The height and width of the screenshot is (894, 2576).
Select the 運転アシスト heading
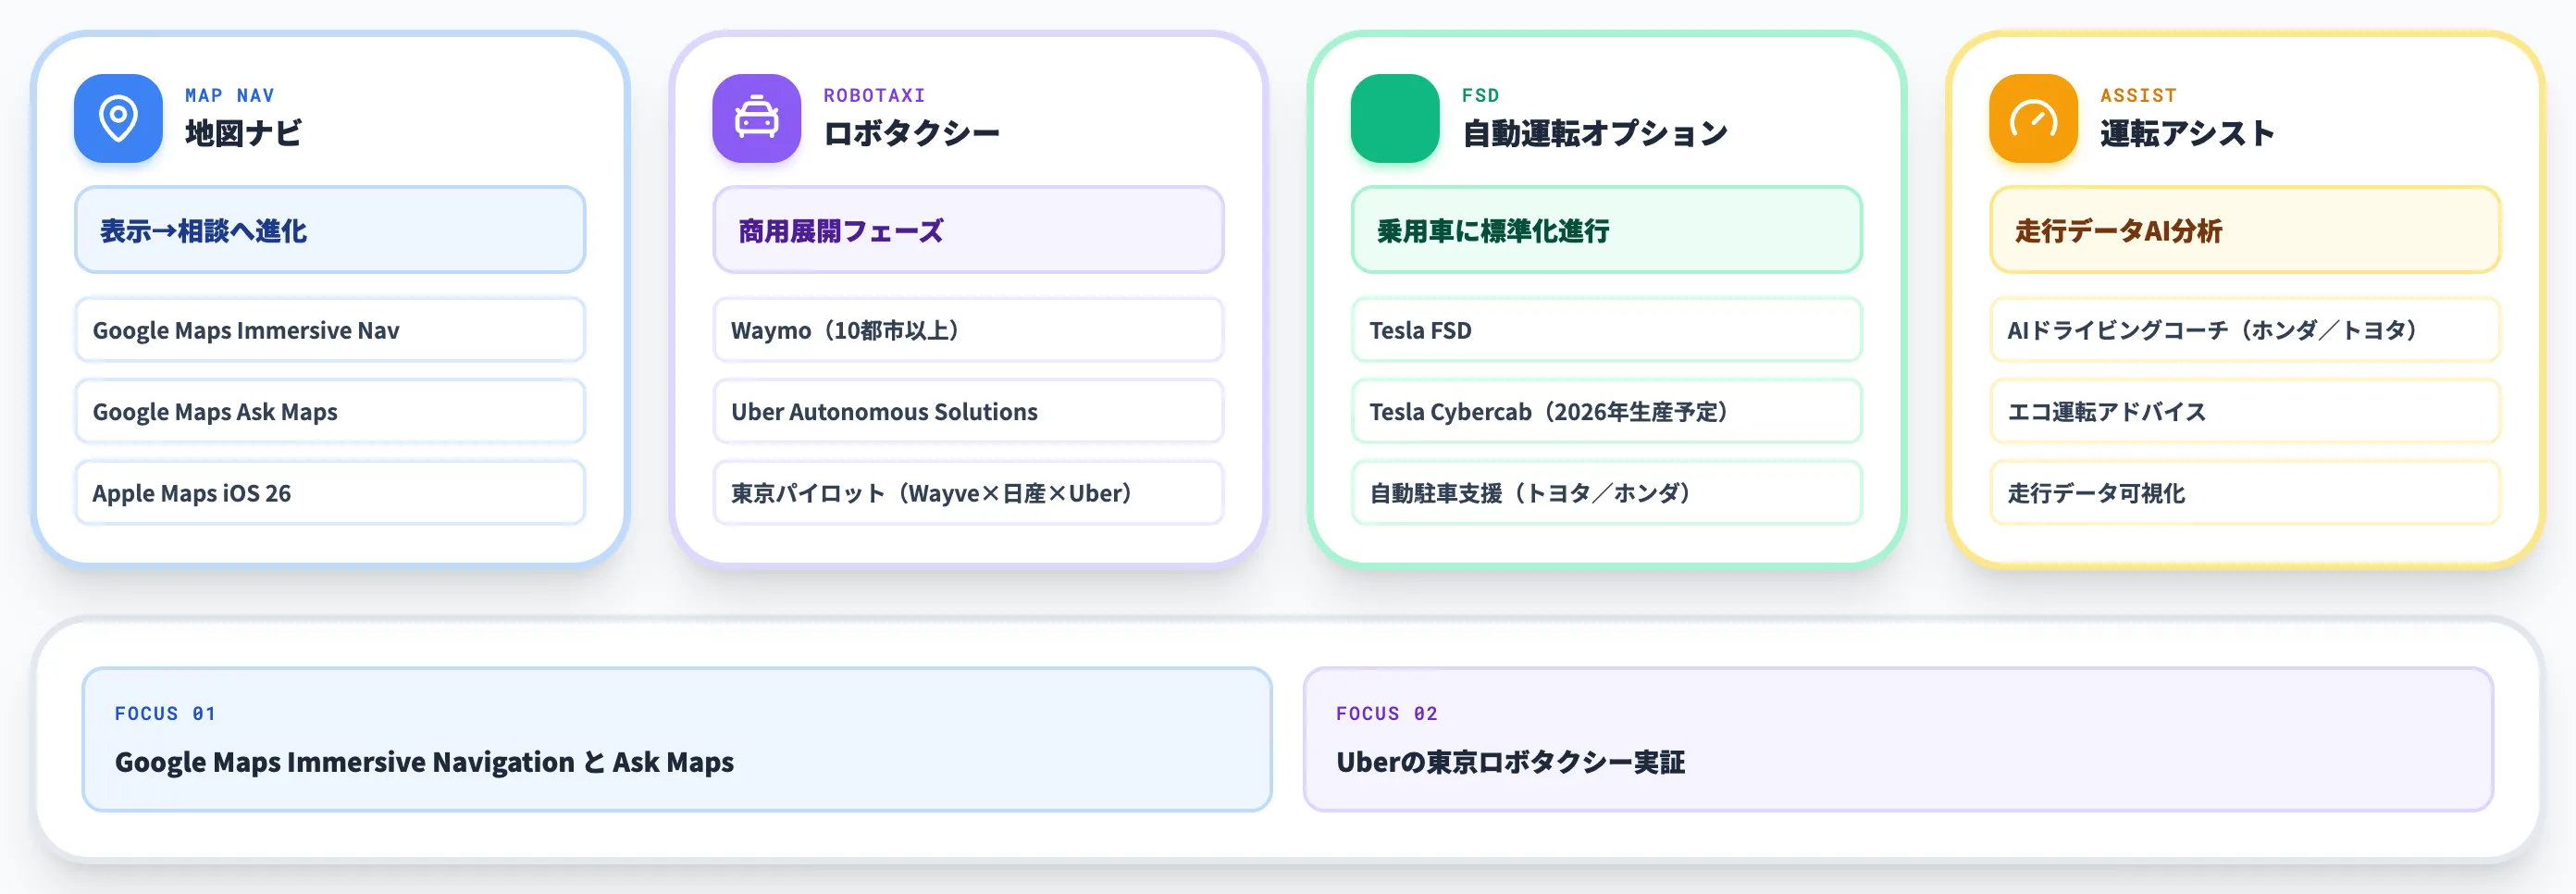click(x=2187, y=133)
